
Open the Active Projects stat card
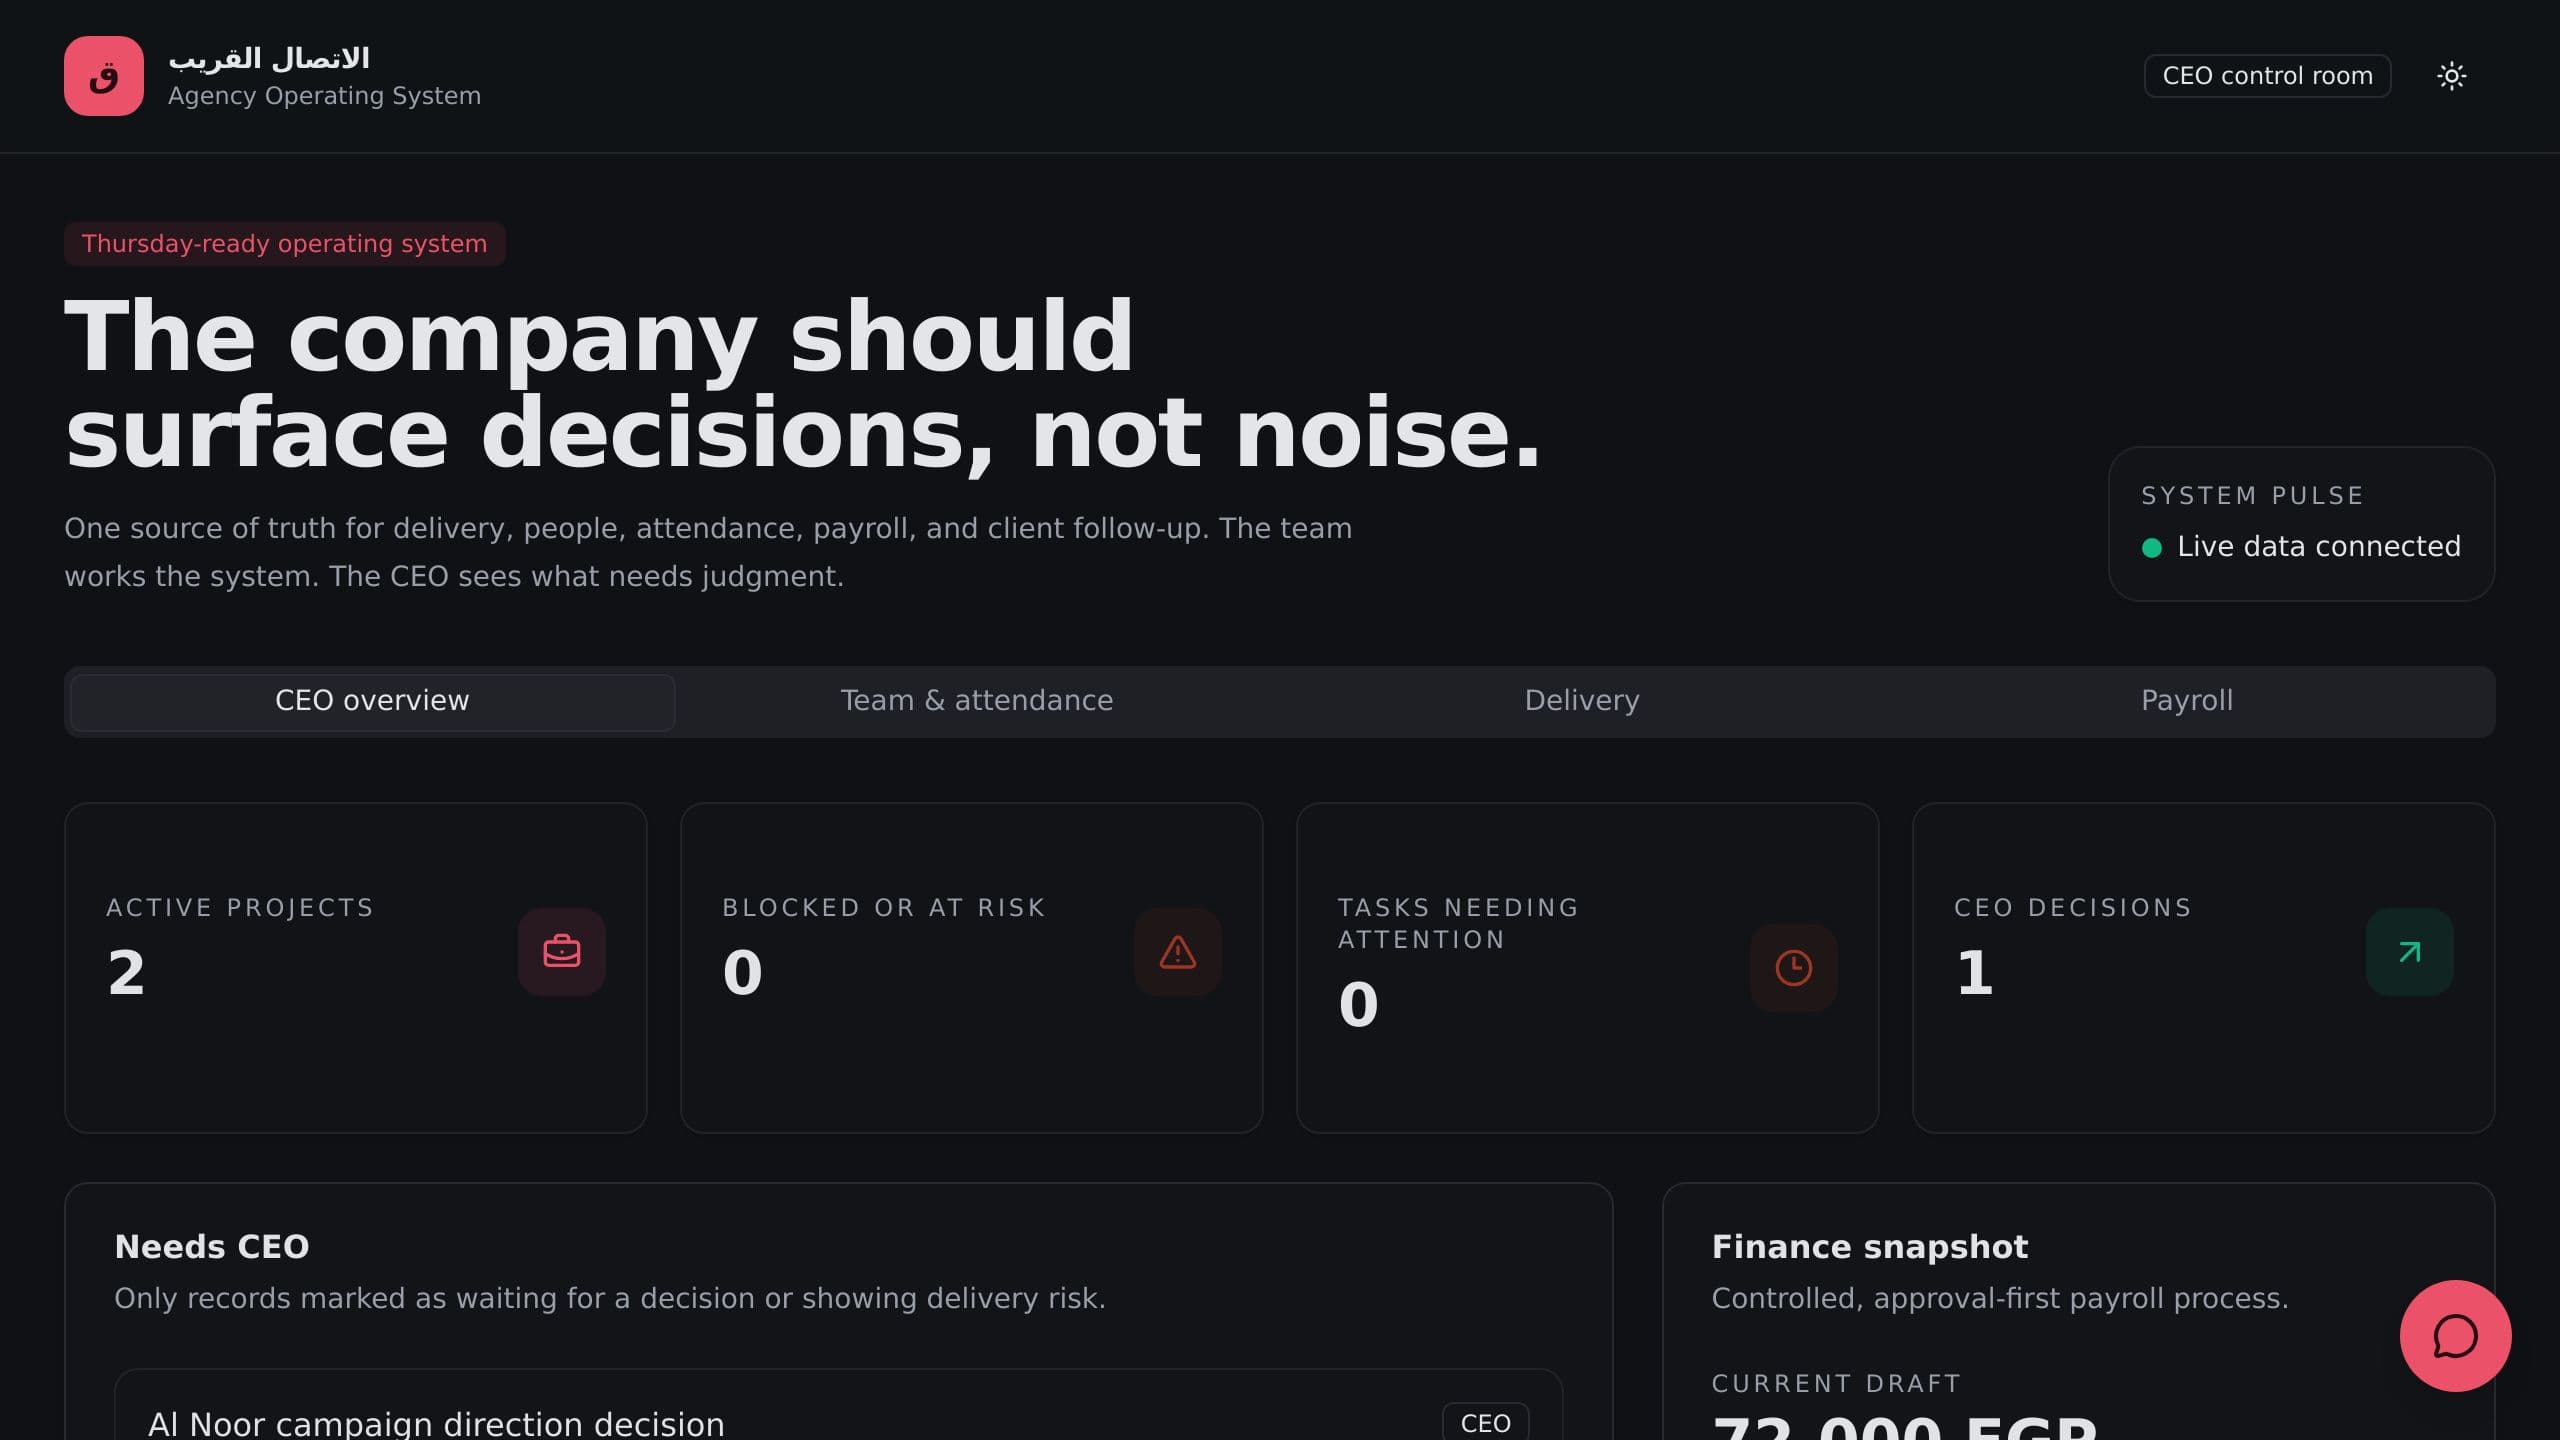coord(356,968)
